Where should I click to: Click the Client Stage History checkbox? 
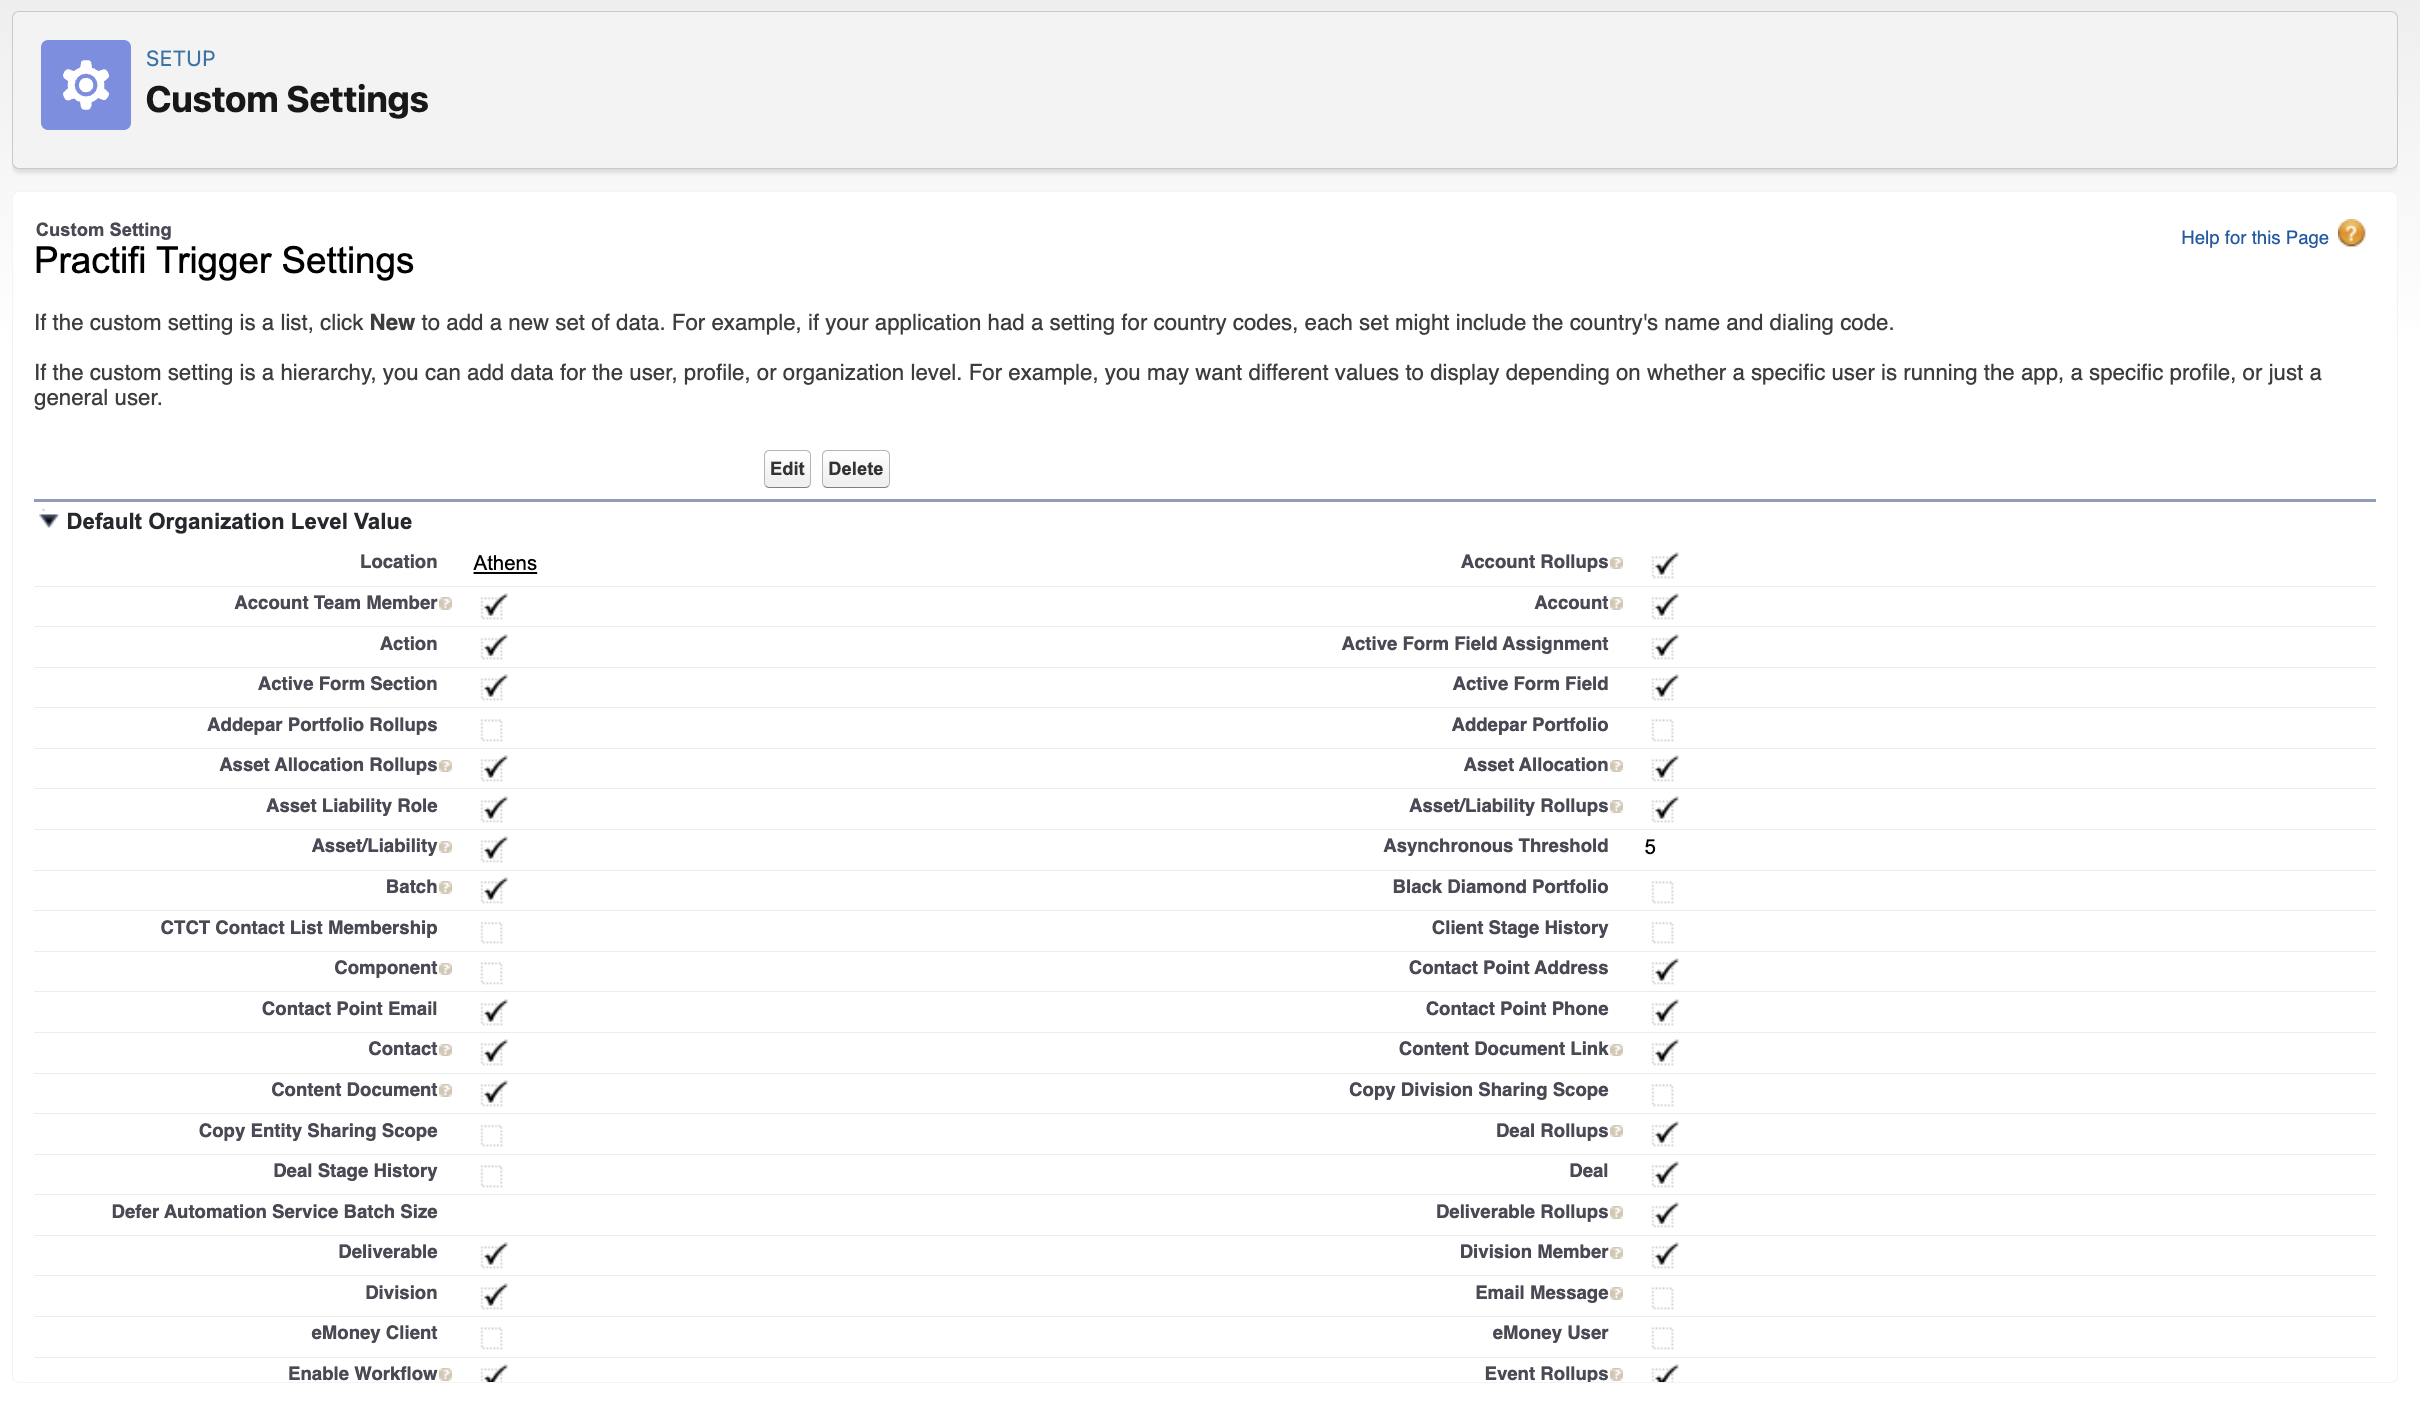1662,932
